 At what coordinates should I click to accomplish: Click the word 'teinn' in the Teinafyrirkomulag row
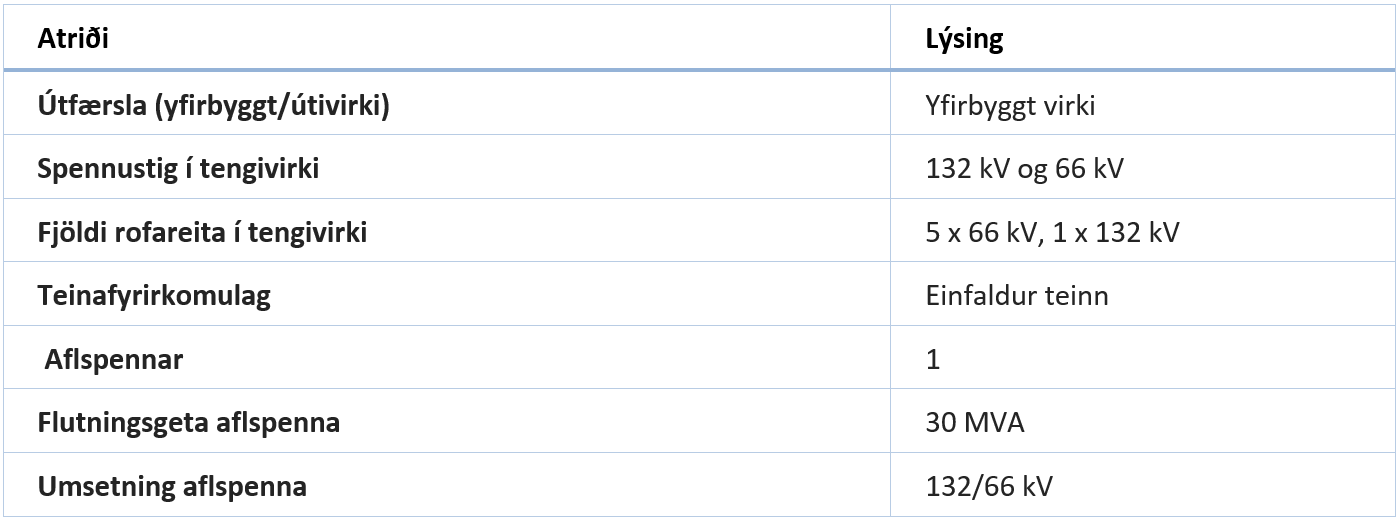coord(1077,296)
